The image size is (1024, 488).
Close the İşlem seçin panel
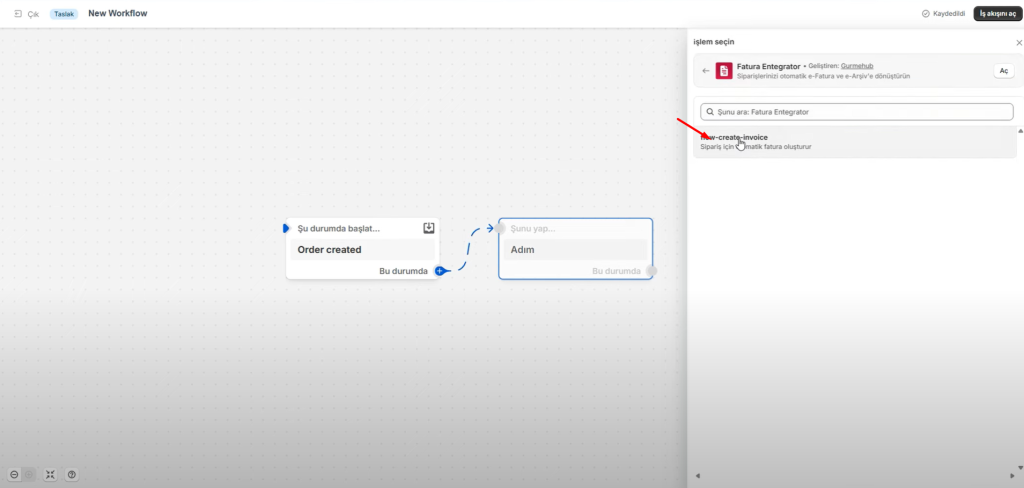1019,42
